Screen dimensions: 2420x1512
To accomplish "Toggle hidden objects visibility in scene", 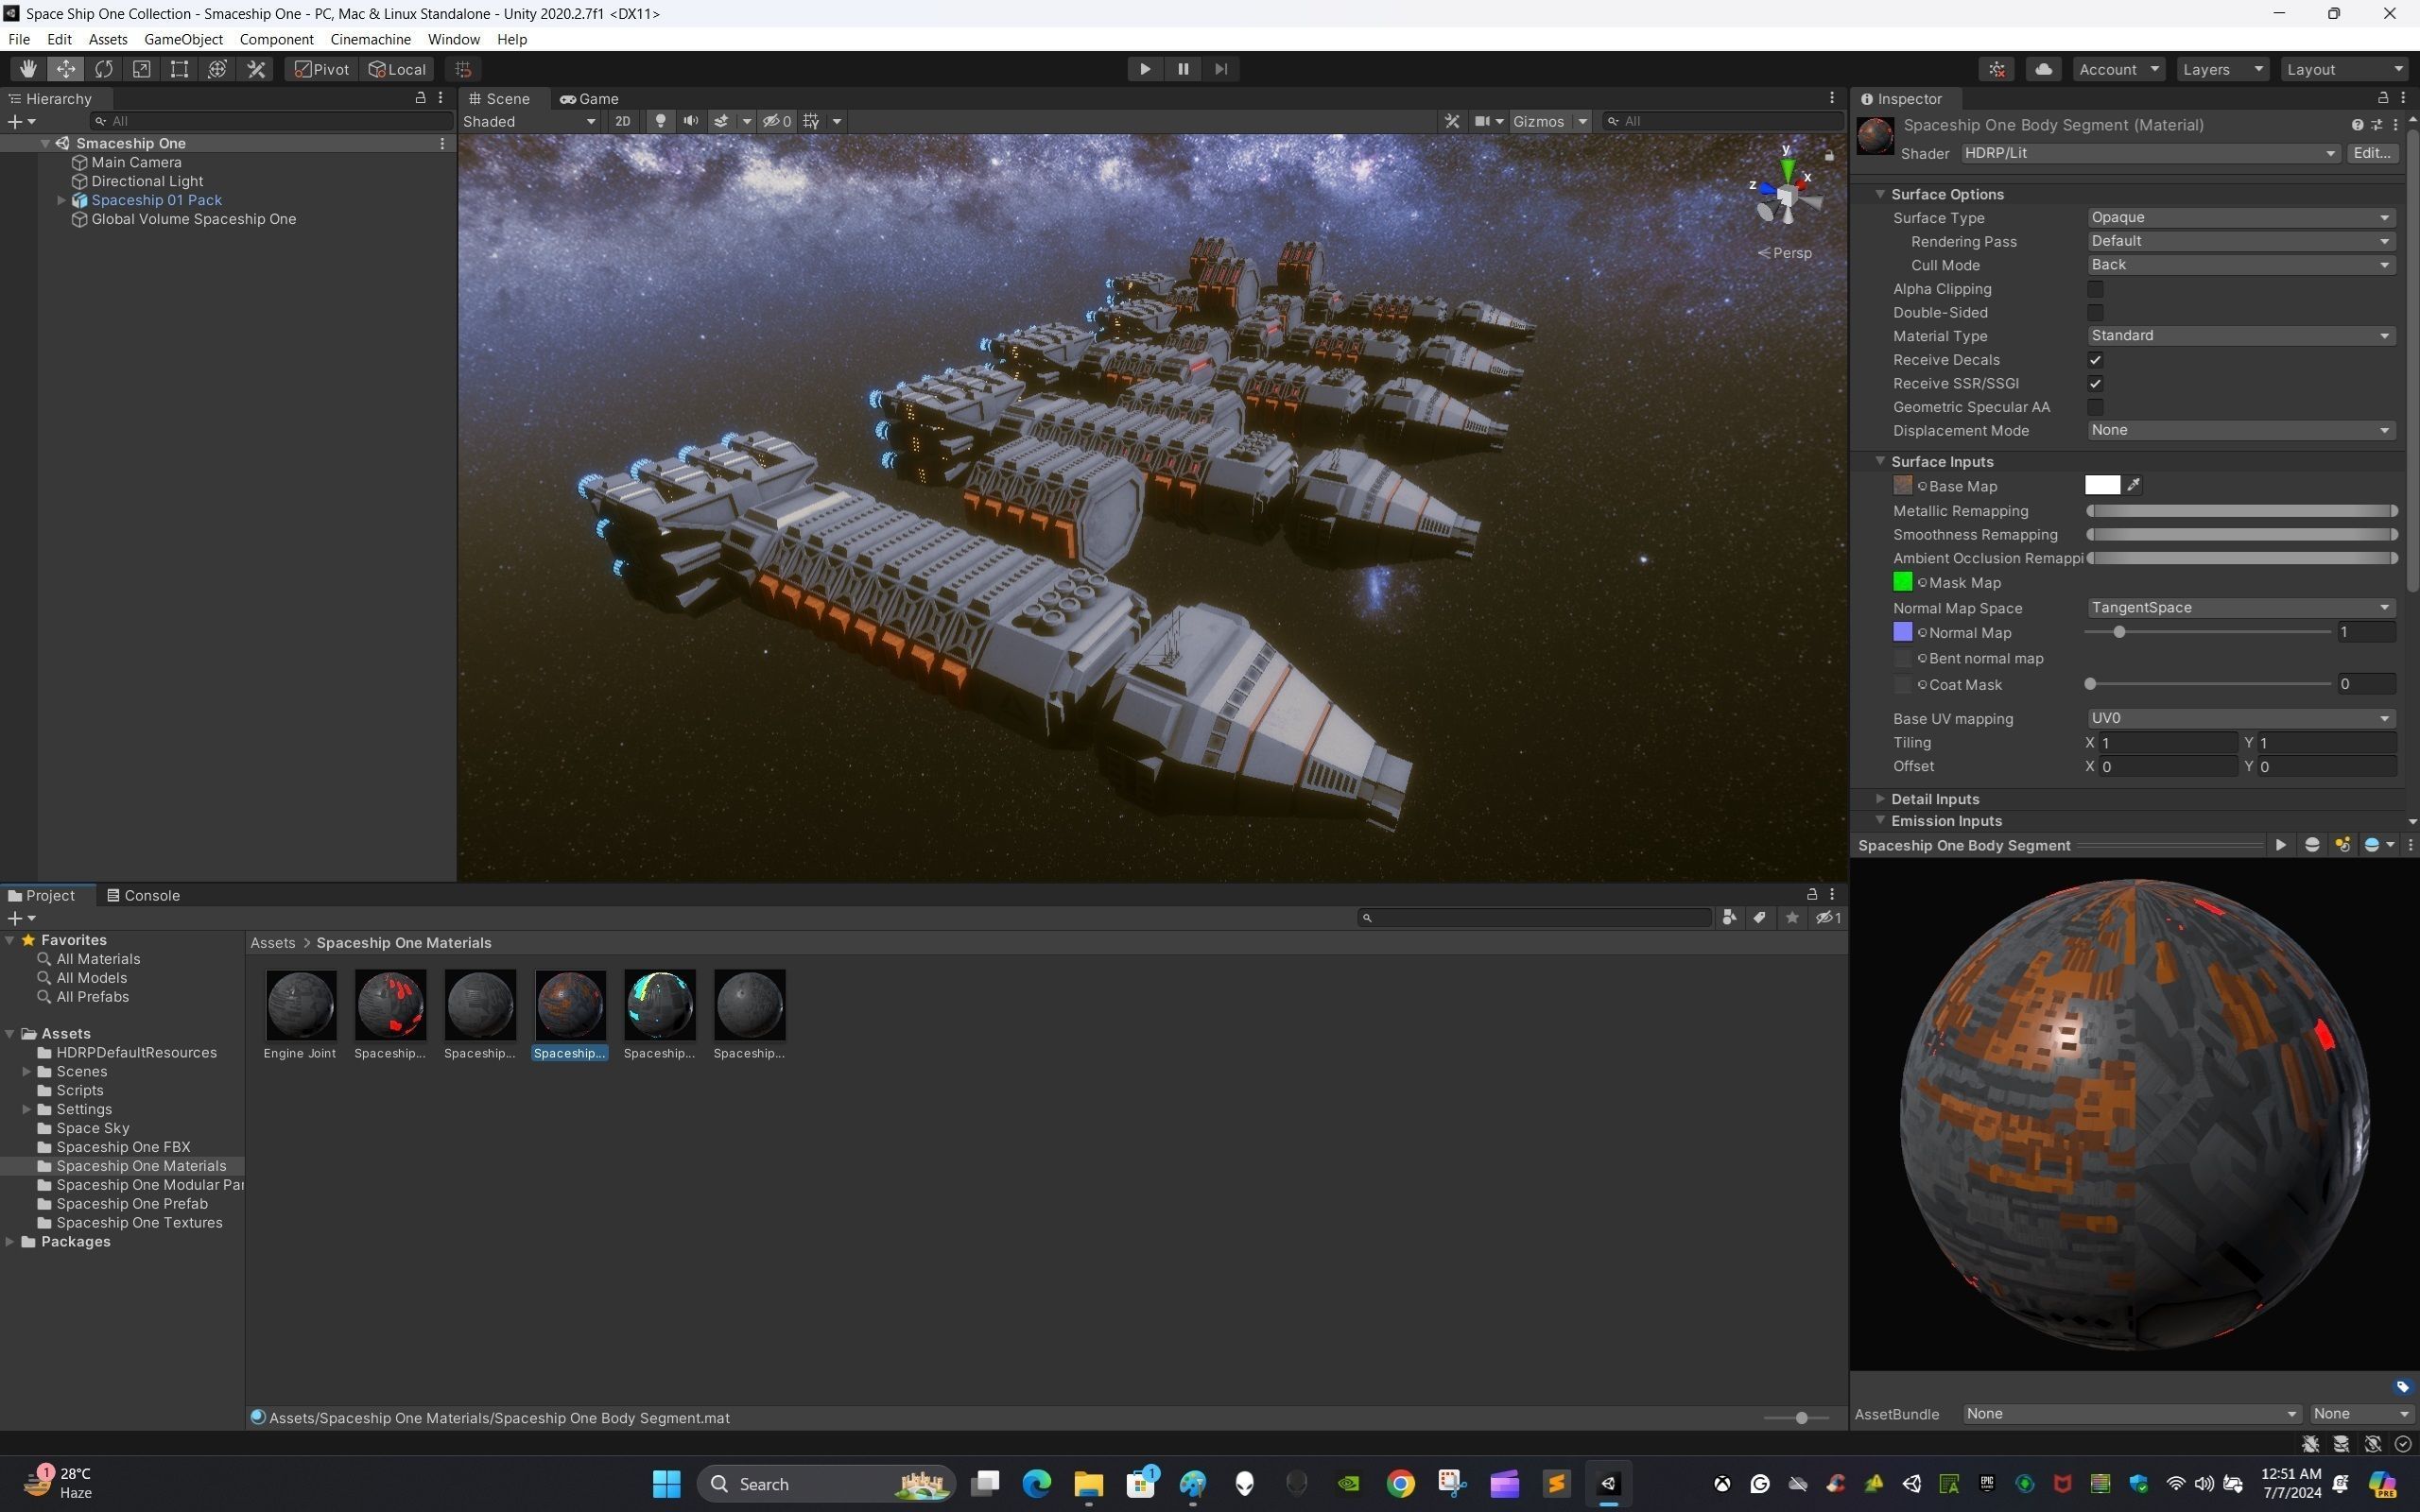I will [x=777, y=121].
